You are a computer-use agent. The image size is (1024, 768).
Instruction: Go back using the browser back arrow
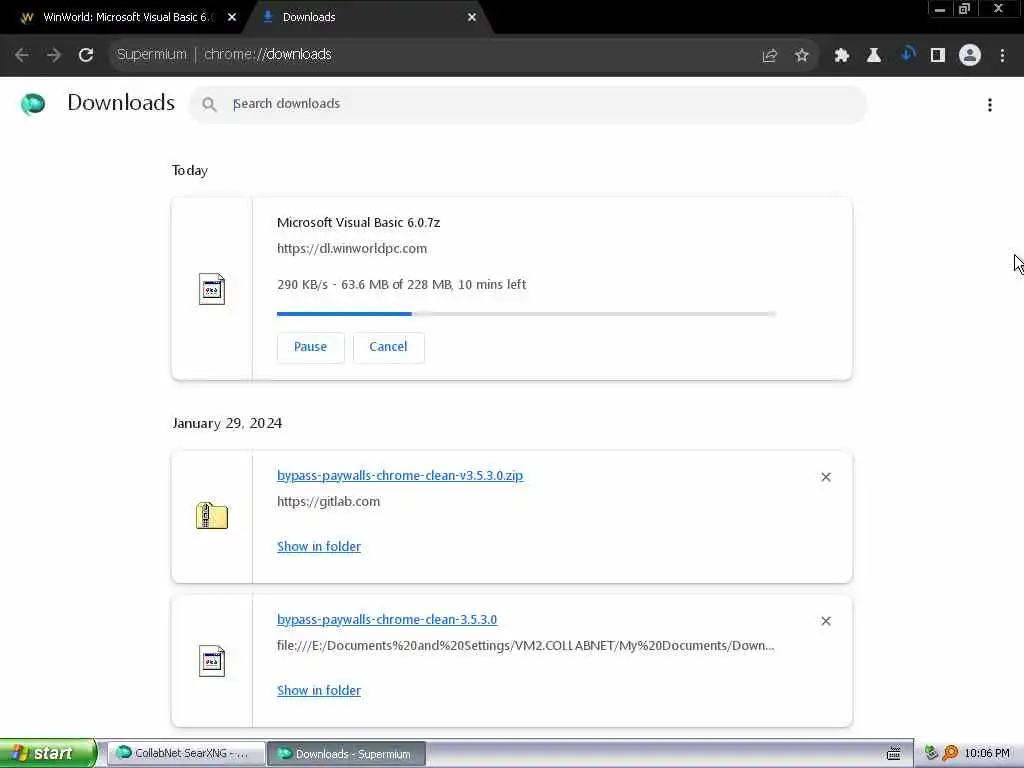click(22, 55)
